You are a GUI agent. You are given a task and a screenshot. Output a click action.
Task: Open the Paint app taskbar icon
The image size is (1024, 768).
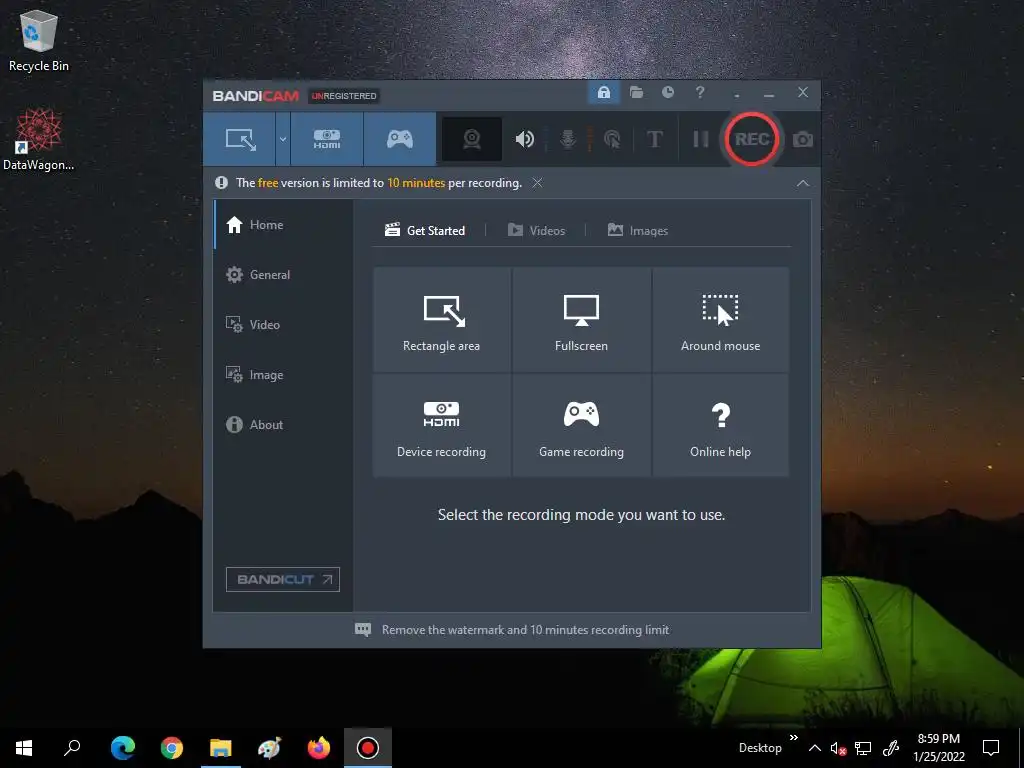click(270, 748)
